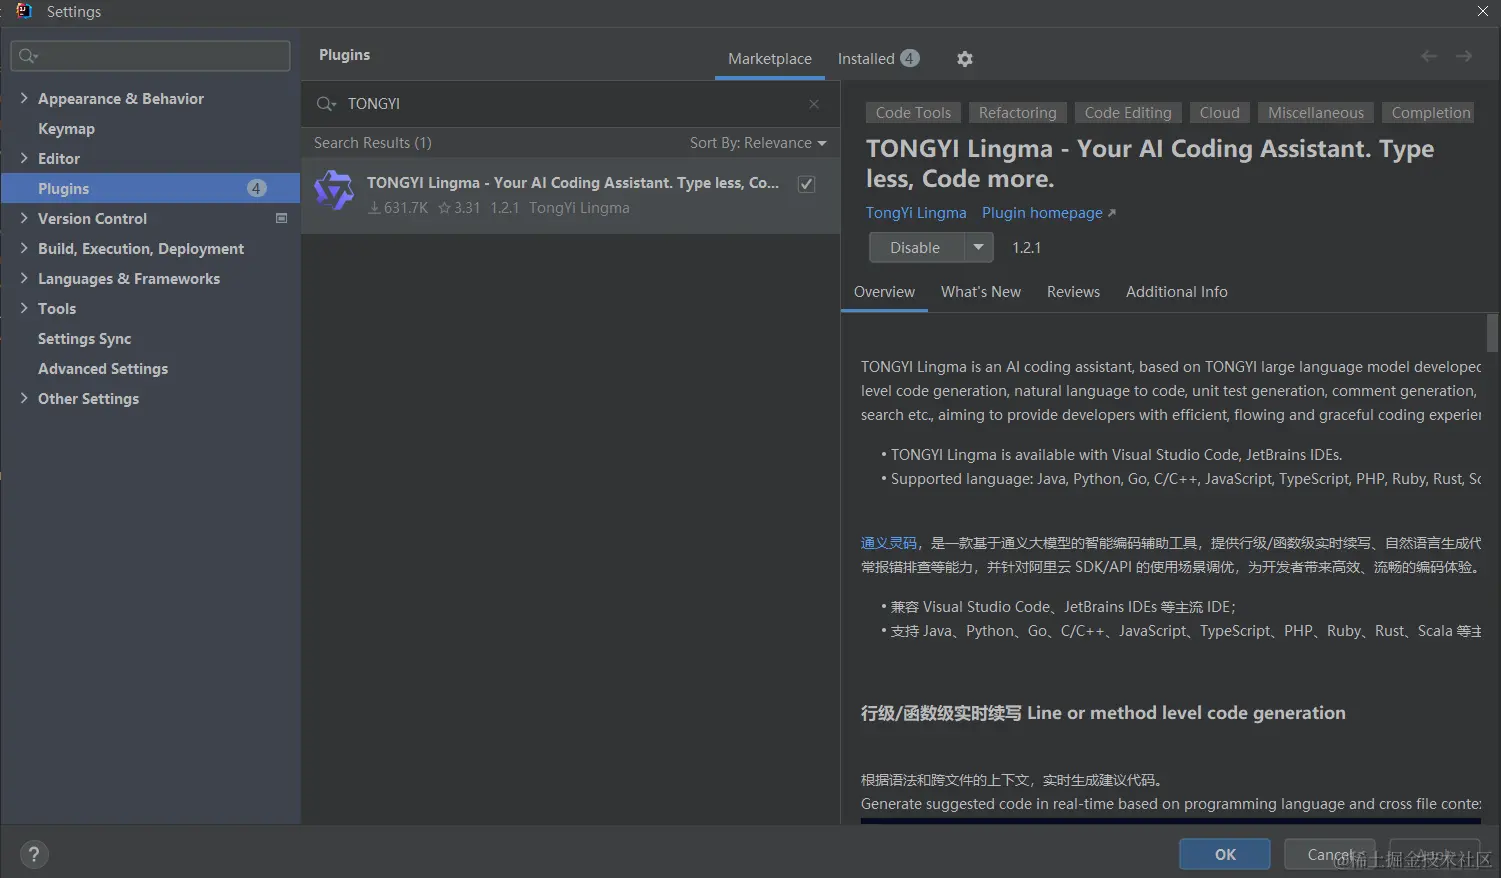Click the Code Editing tag

(1128, 113)
